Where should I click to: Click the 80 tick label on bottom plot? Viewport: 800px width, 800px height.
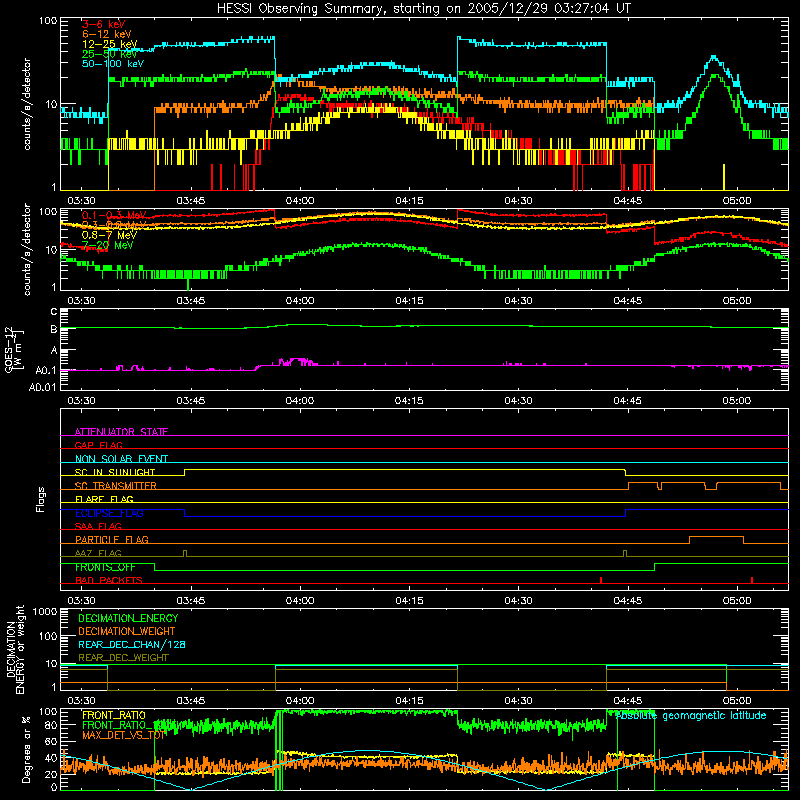pyautogui.click(x=51, y=725)
